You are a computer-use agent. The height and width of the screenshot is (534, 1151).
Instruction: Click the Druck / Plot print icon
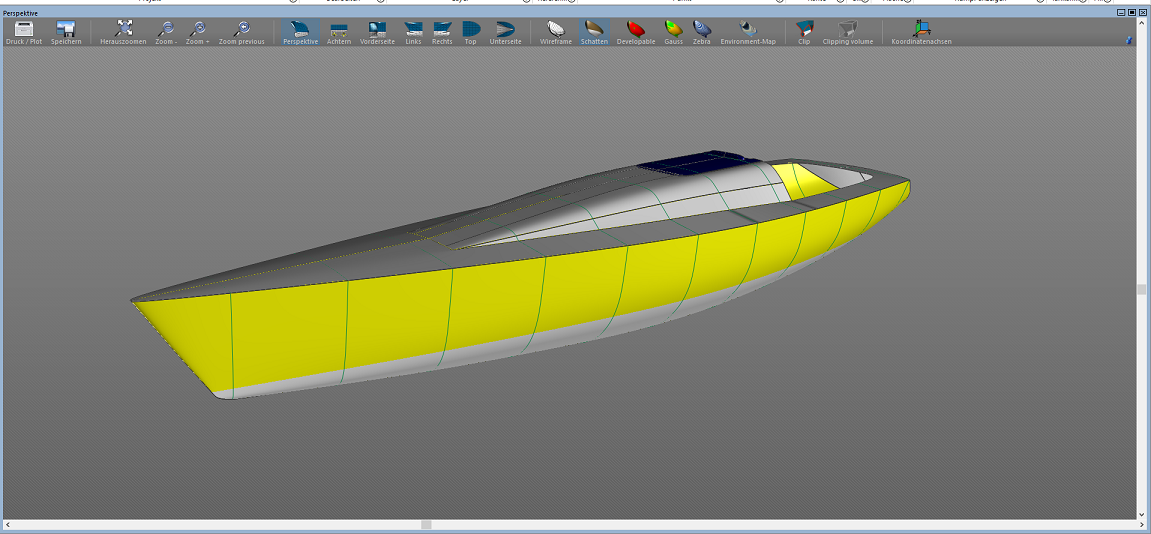(24, 31)
